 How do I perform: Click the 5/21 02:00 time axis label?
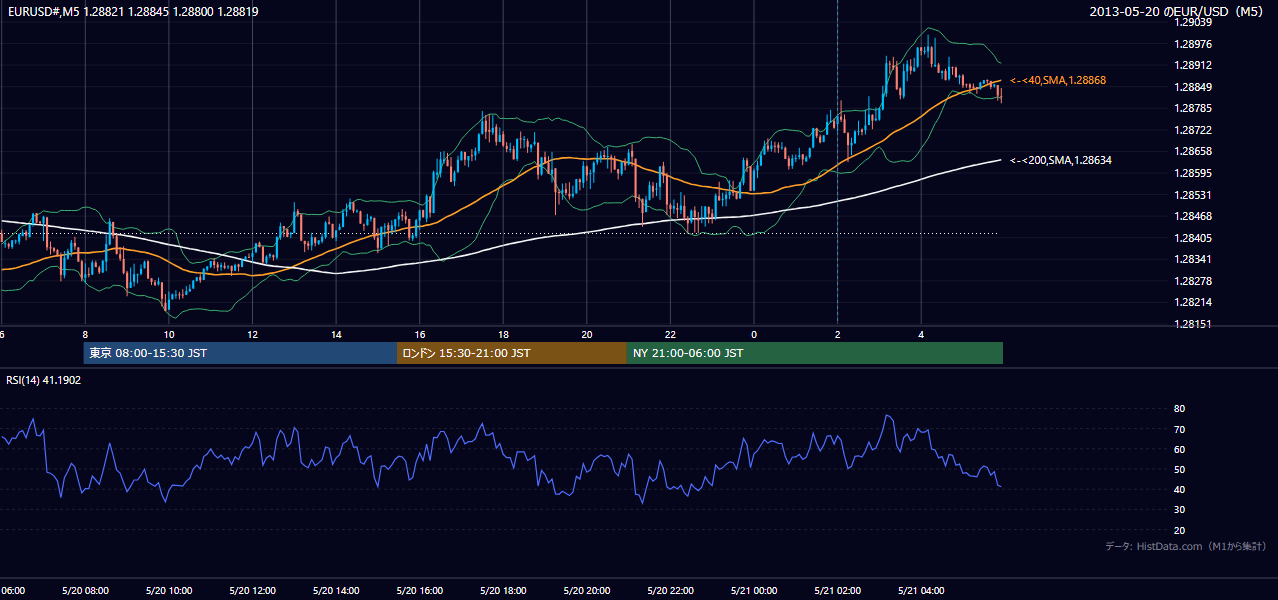[x=837, y=591]
